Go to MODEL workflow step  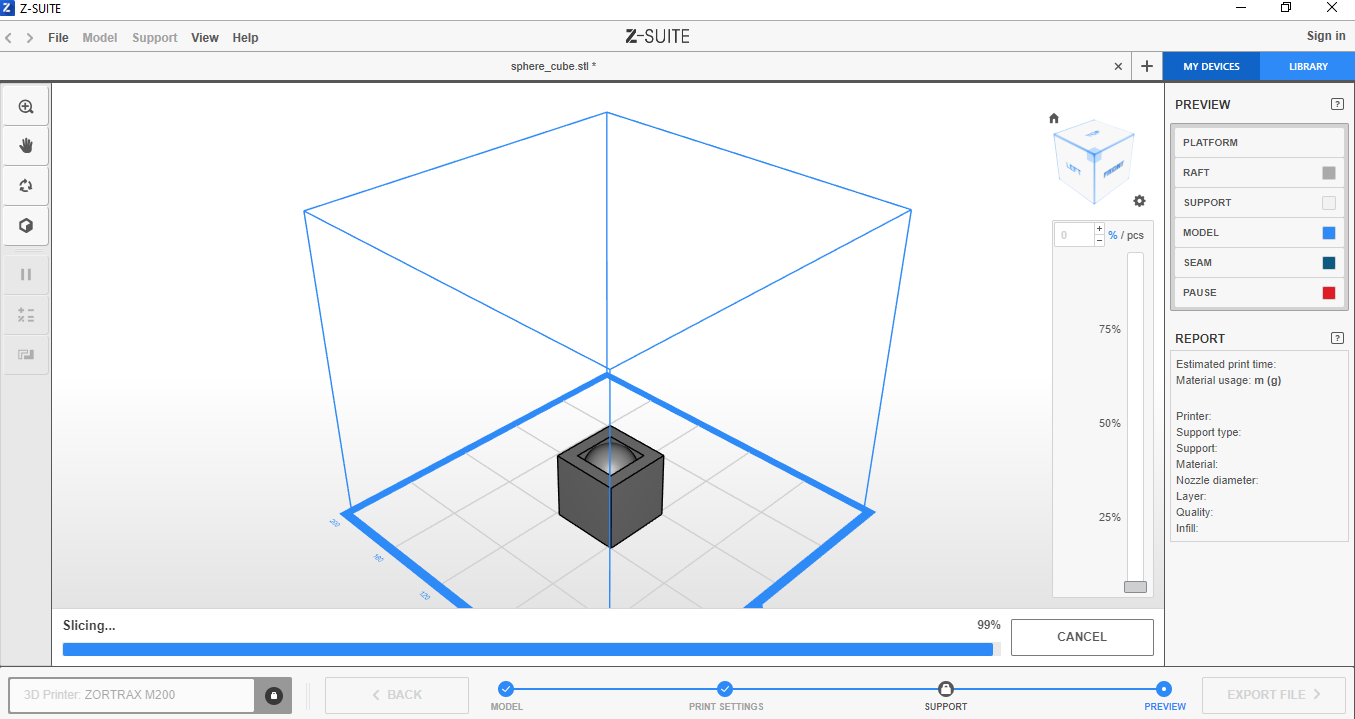[x=506, y=689]
